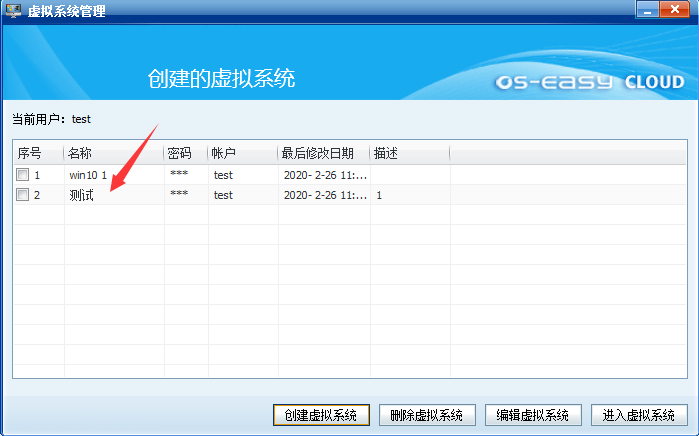This screenshot has height=436, width=699.
Task: Tick the checkbox for row 1
Action: 23,175
